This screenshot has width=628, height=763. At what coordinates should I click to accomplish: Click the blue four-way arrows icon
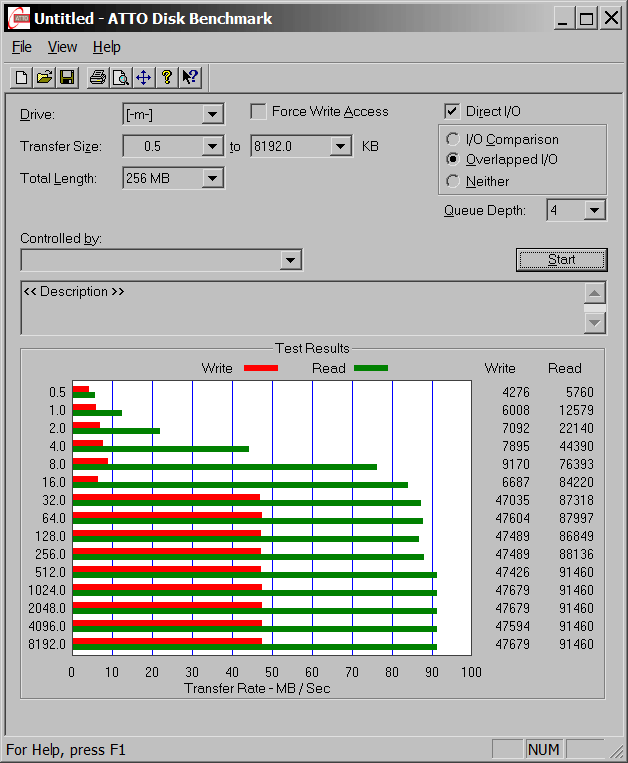(143, 77)
